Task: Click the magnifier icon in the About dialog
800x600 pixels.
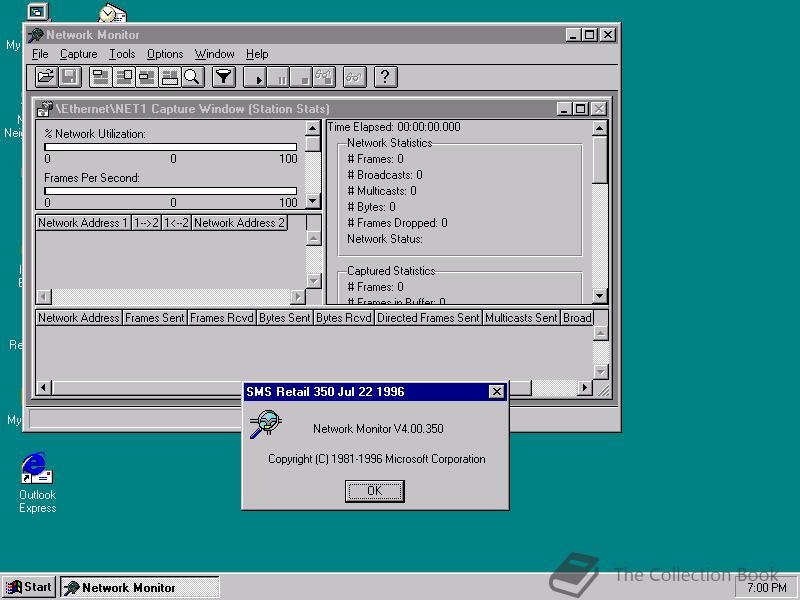Action: (265, 424)
